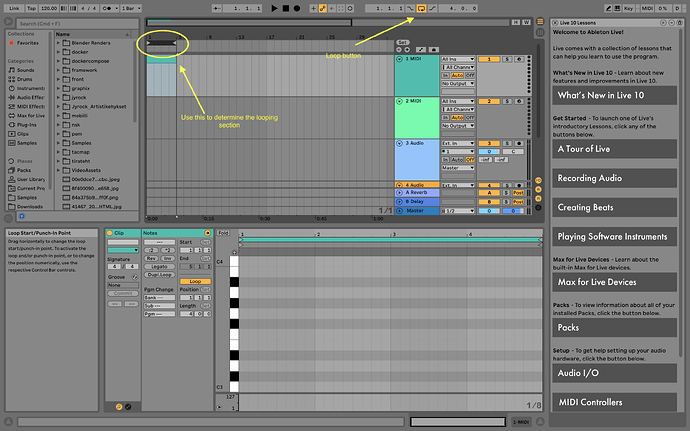Show the I/O section toggle icon
This screenshot has width=690, height=431.
(538, 181)
